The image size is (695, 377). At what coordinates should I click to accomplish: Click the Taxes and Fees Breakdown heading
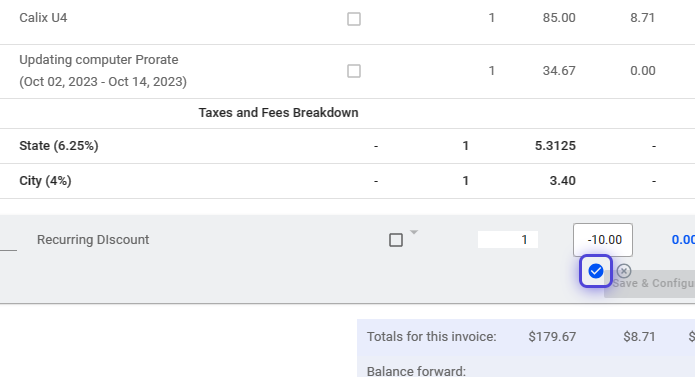278,113
